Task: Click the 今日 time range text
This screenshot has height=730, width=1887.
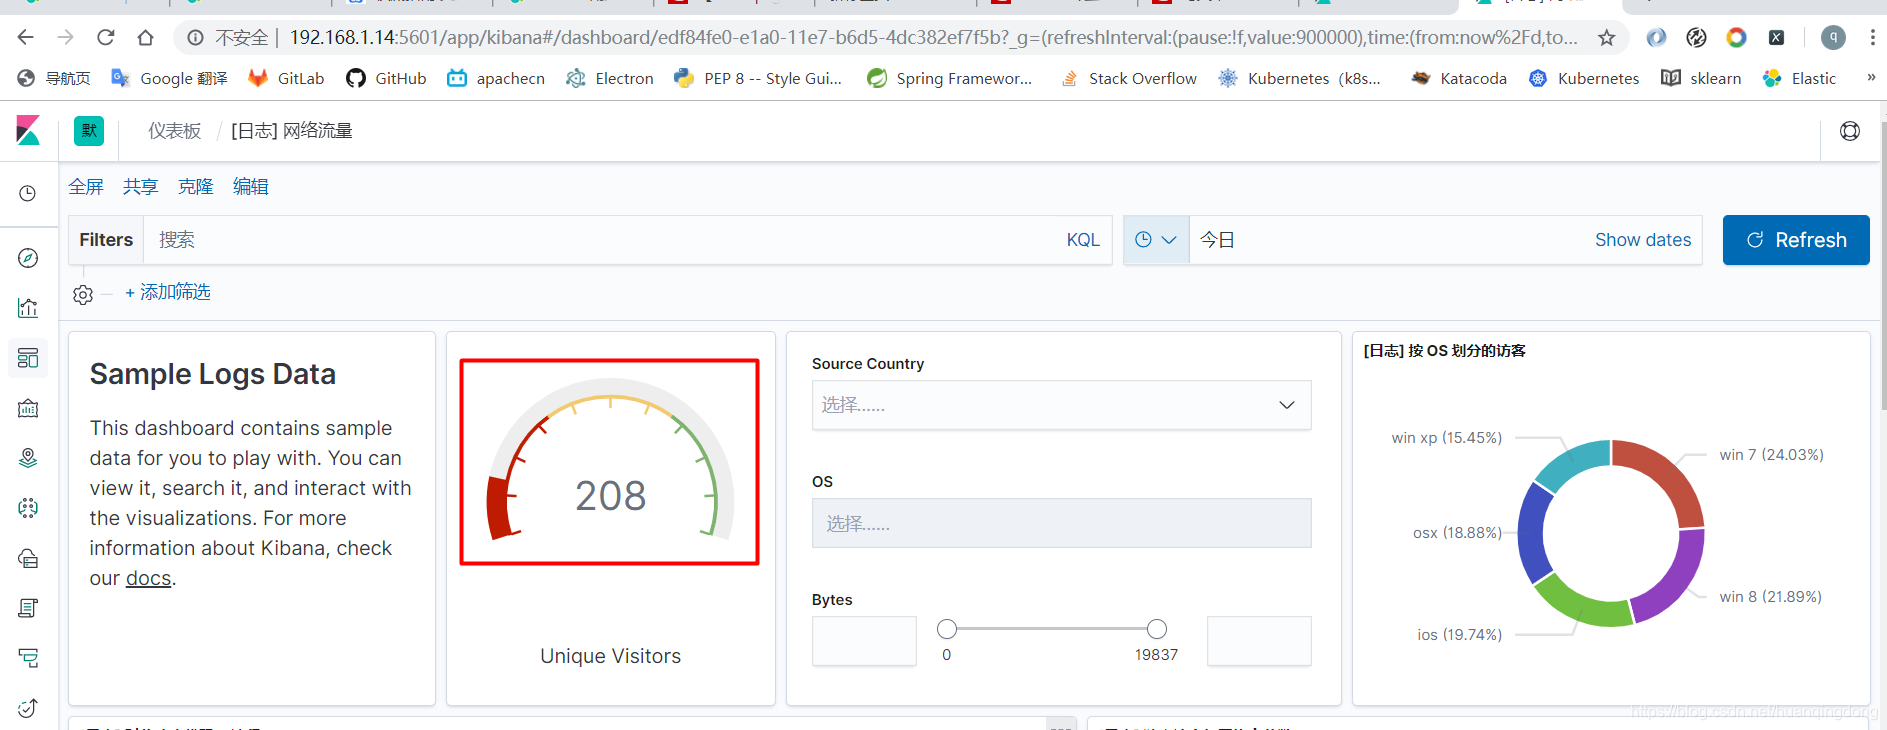Action: point(1217,240)
